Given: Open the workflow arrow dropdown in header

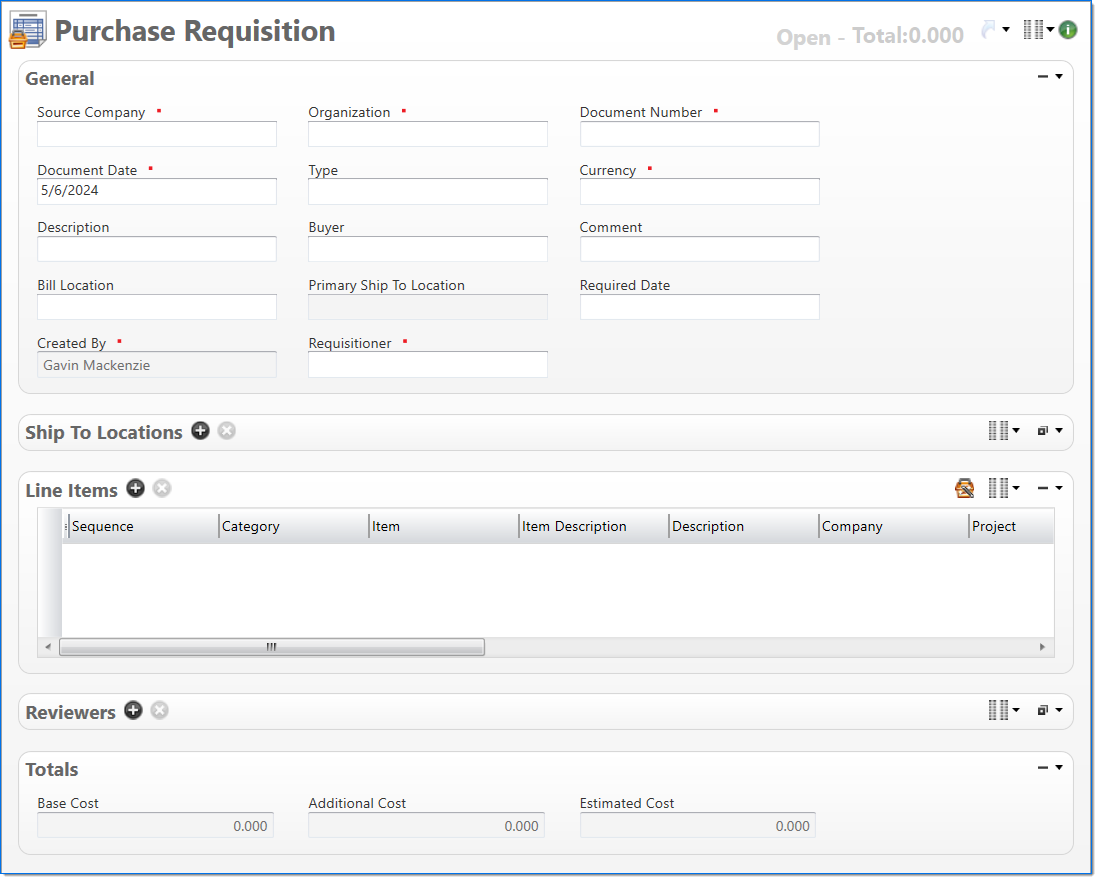Looking at the screenshot, I should pos(995,30).
